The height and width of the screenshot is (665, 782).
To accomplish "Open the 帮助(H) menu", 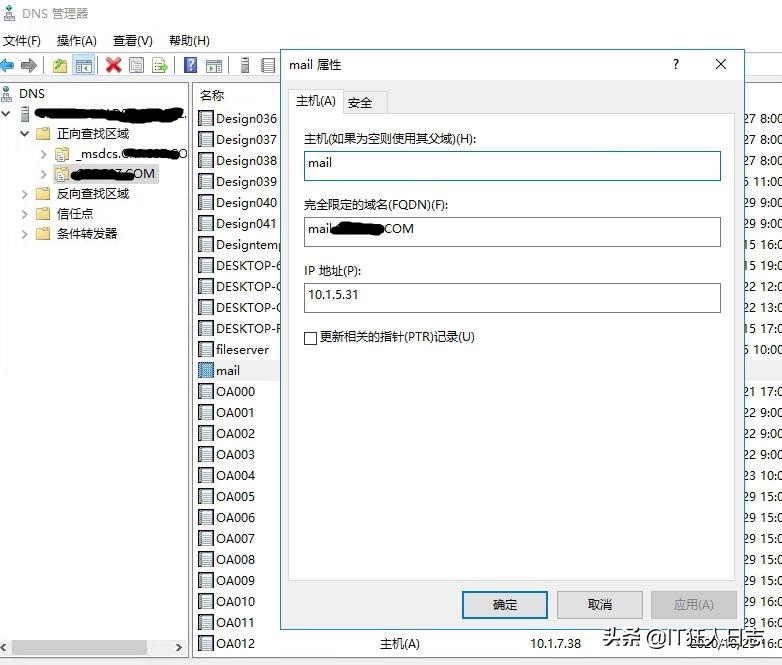I will point(190,41).
